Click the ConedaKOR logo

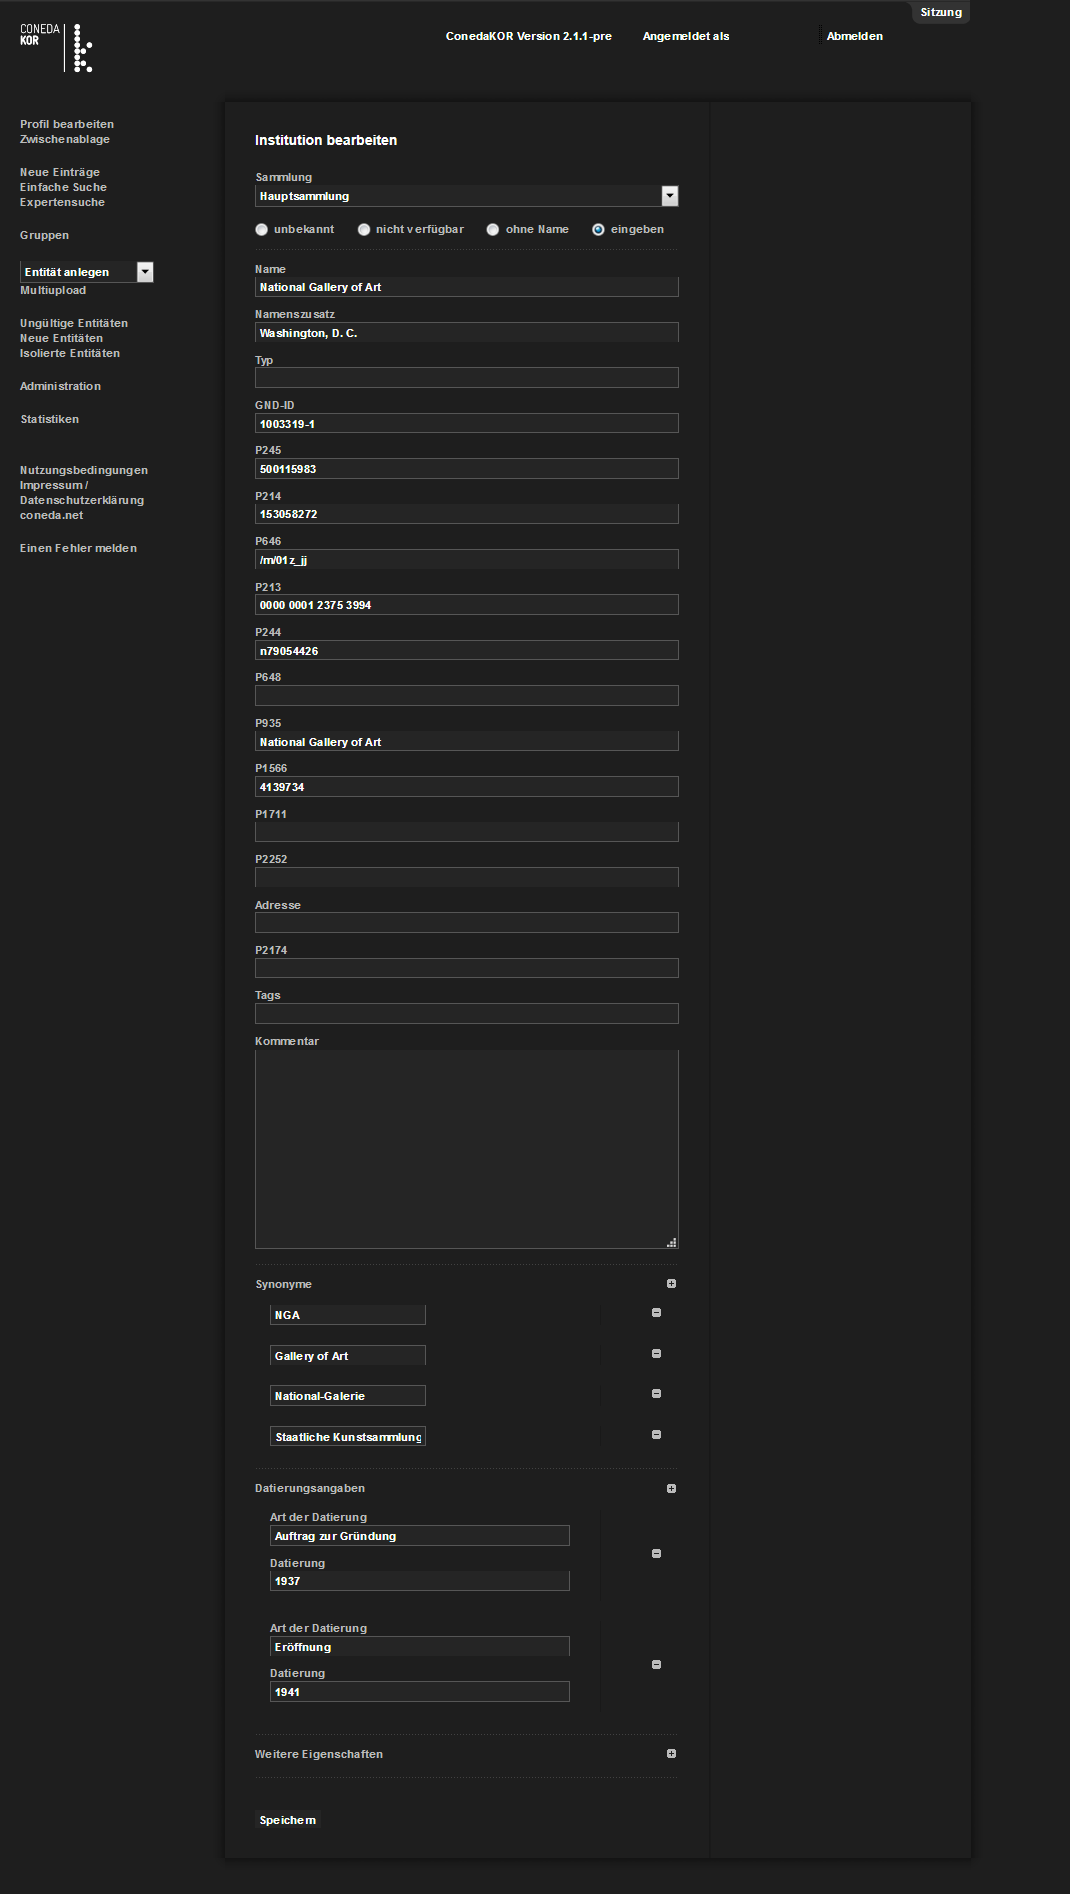(56, 48)
